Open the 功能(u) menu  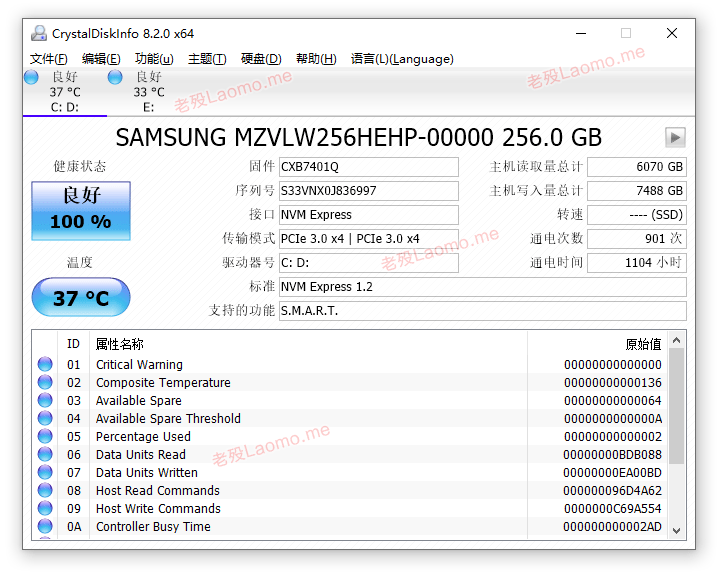click(154, 59)
